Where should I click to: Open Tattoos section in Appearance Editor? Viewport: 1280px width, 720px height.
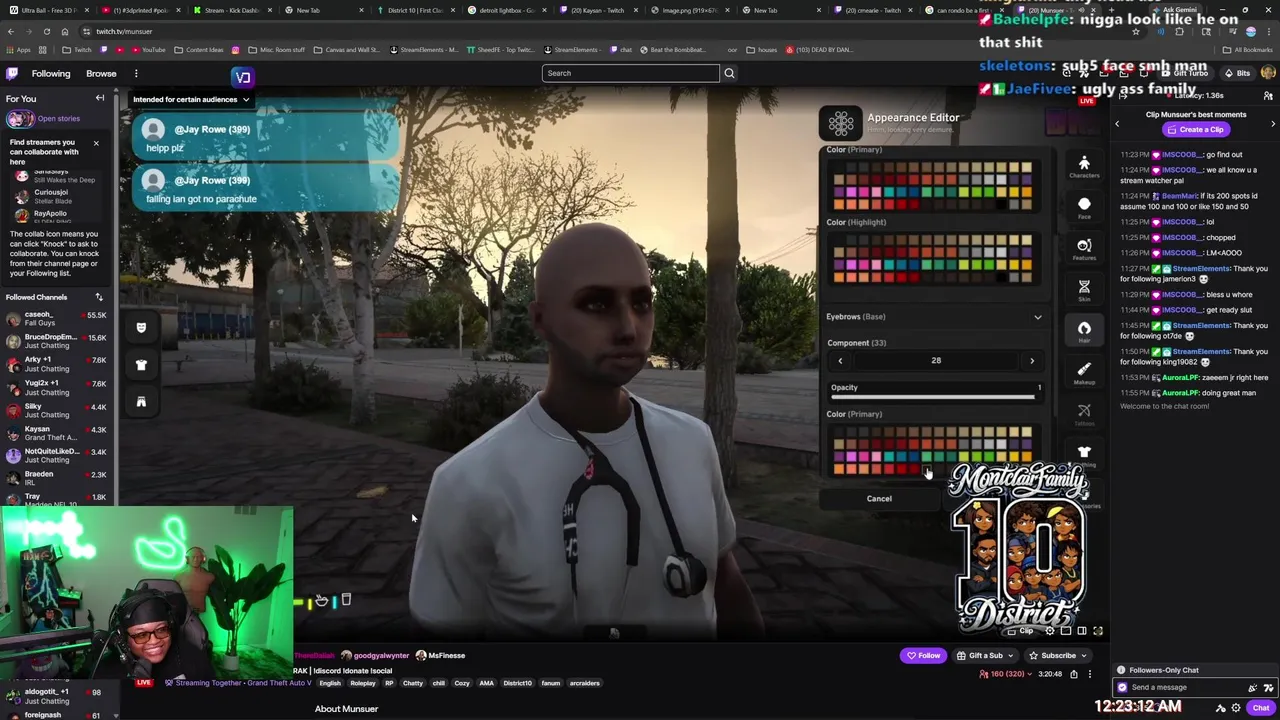point(1084,414)
